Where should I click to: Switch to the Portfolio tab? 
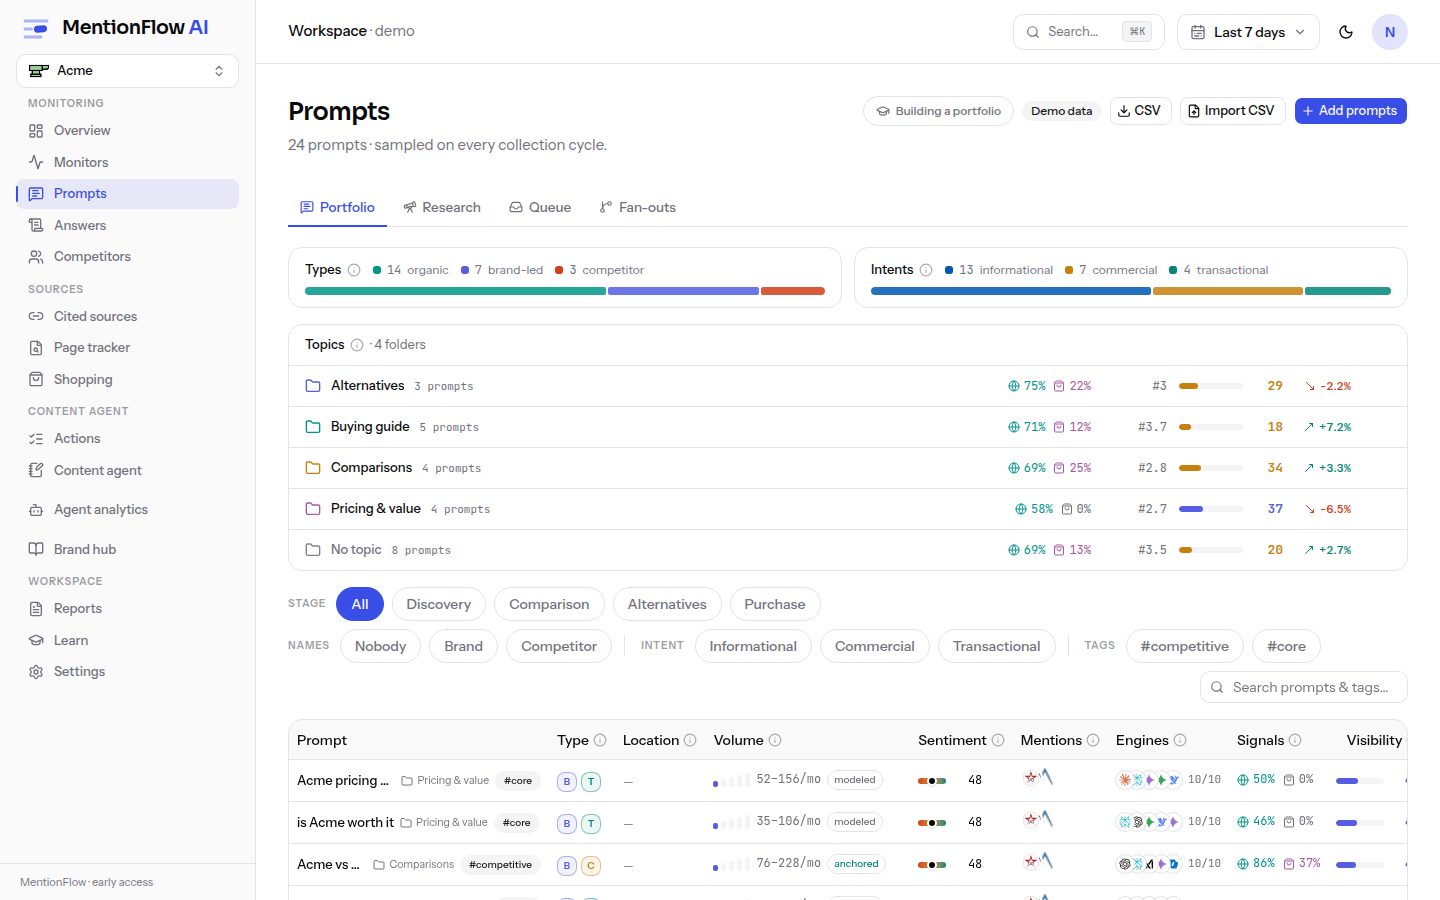[x=337, y=207]
